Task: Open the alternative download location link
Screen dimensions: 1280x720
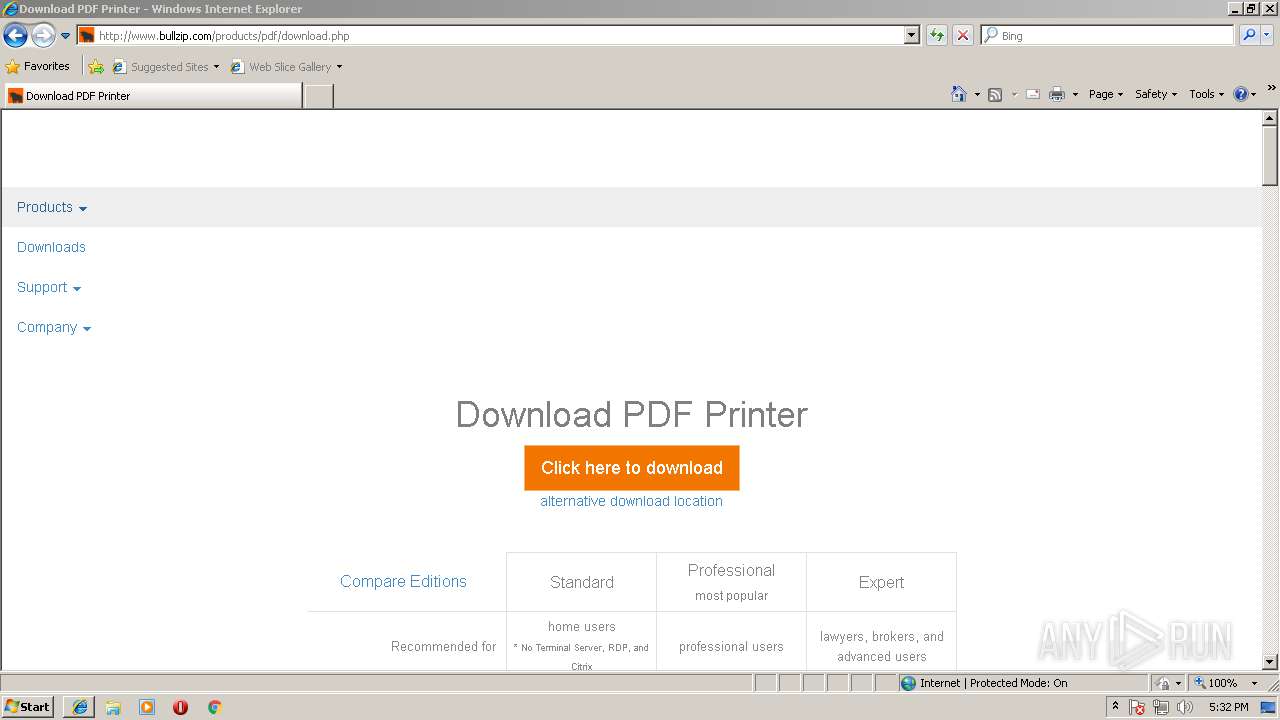Action: point(631,501)
